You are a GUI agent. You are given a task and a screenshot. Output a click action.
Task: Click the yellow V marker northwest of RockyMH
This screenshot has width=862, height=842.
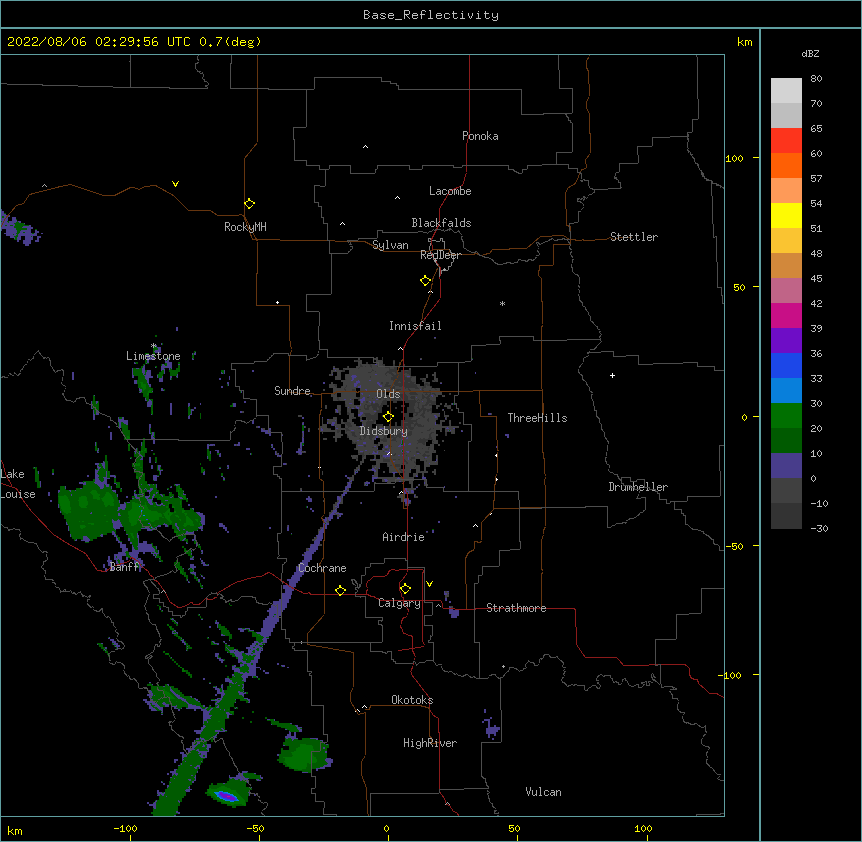tap(175, 184)
